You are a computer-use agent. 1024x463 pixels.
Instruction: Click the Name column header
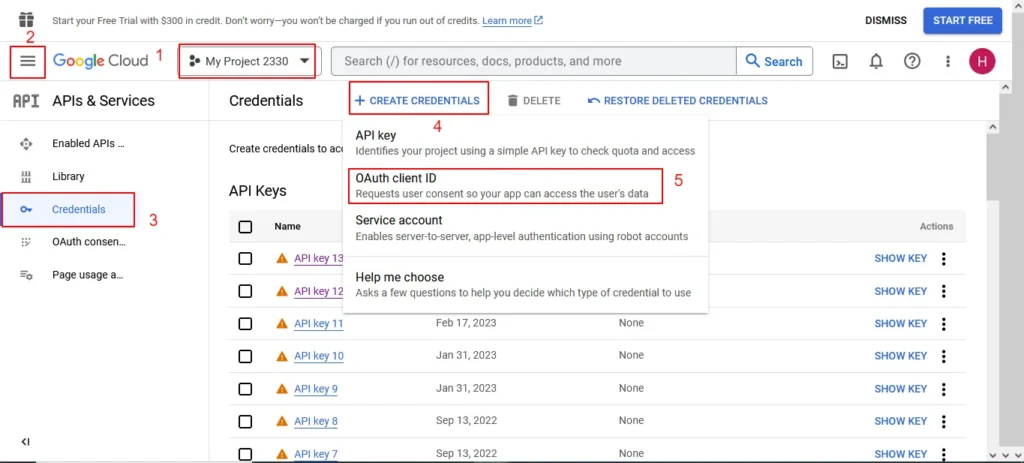287,227
